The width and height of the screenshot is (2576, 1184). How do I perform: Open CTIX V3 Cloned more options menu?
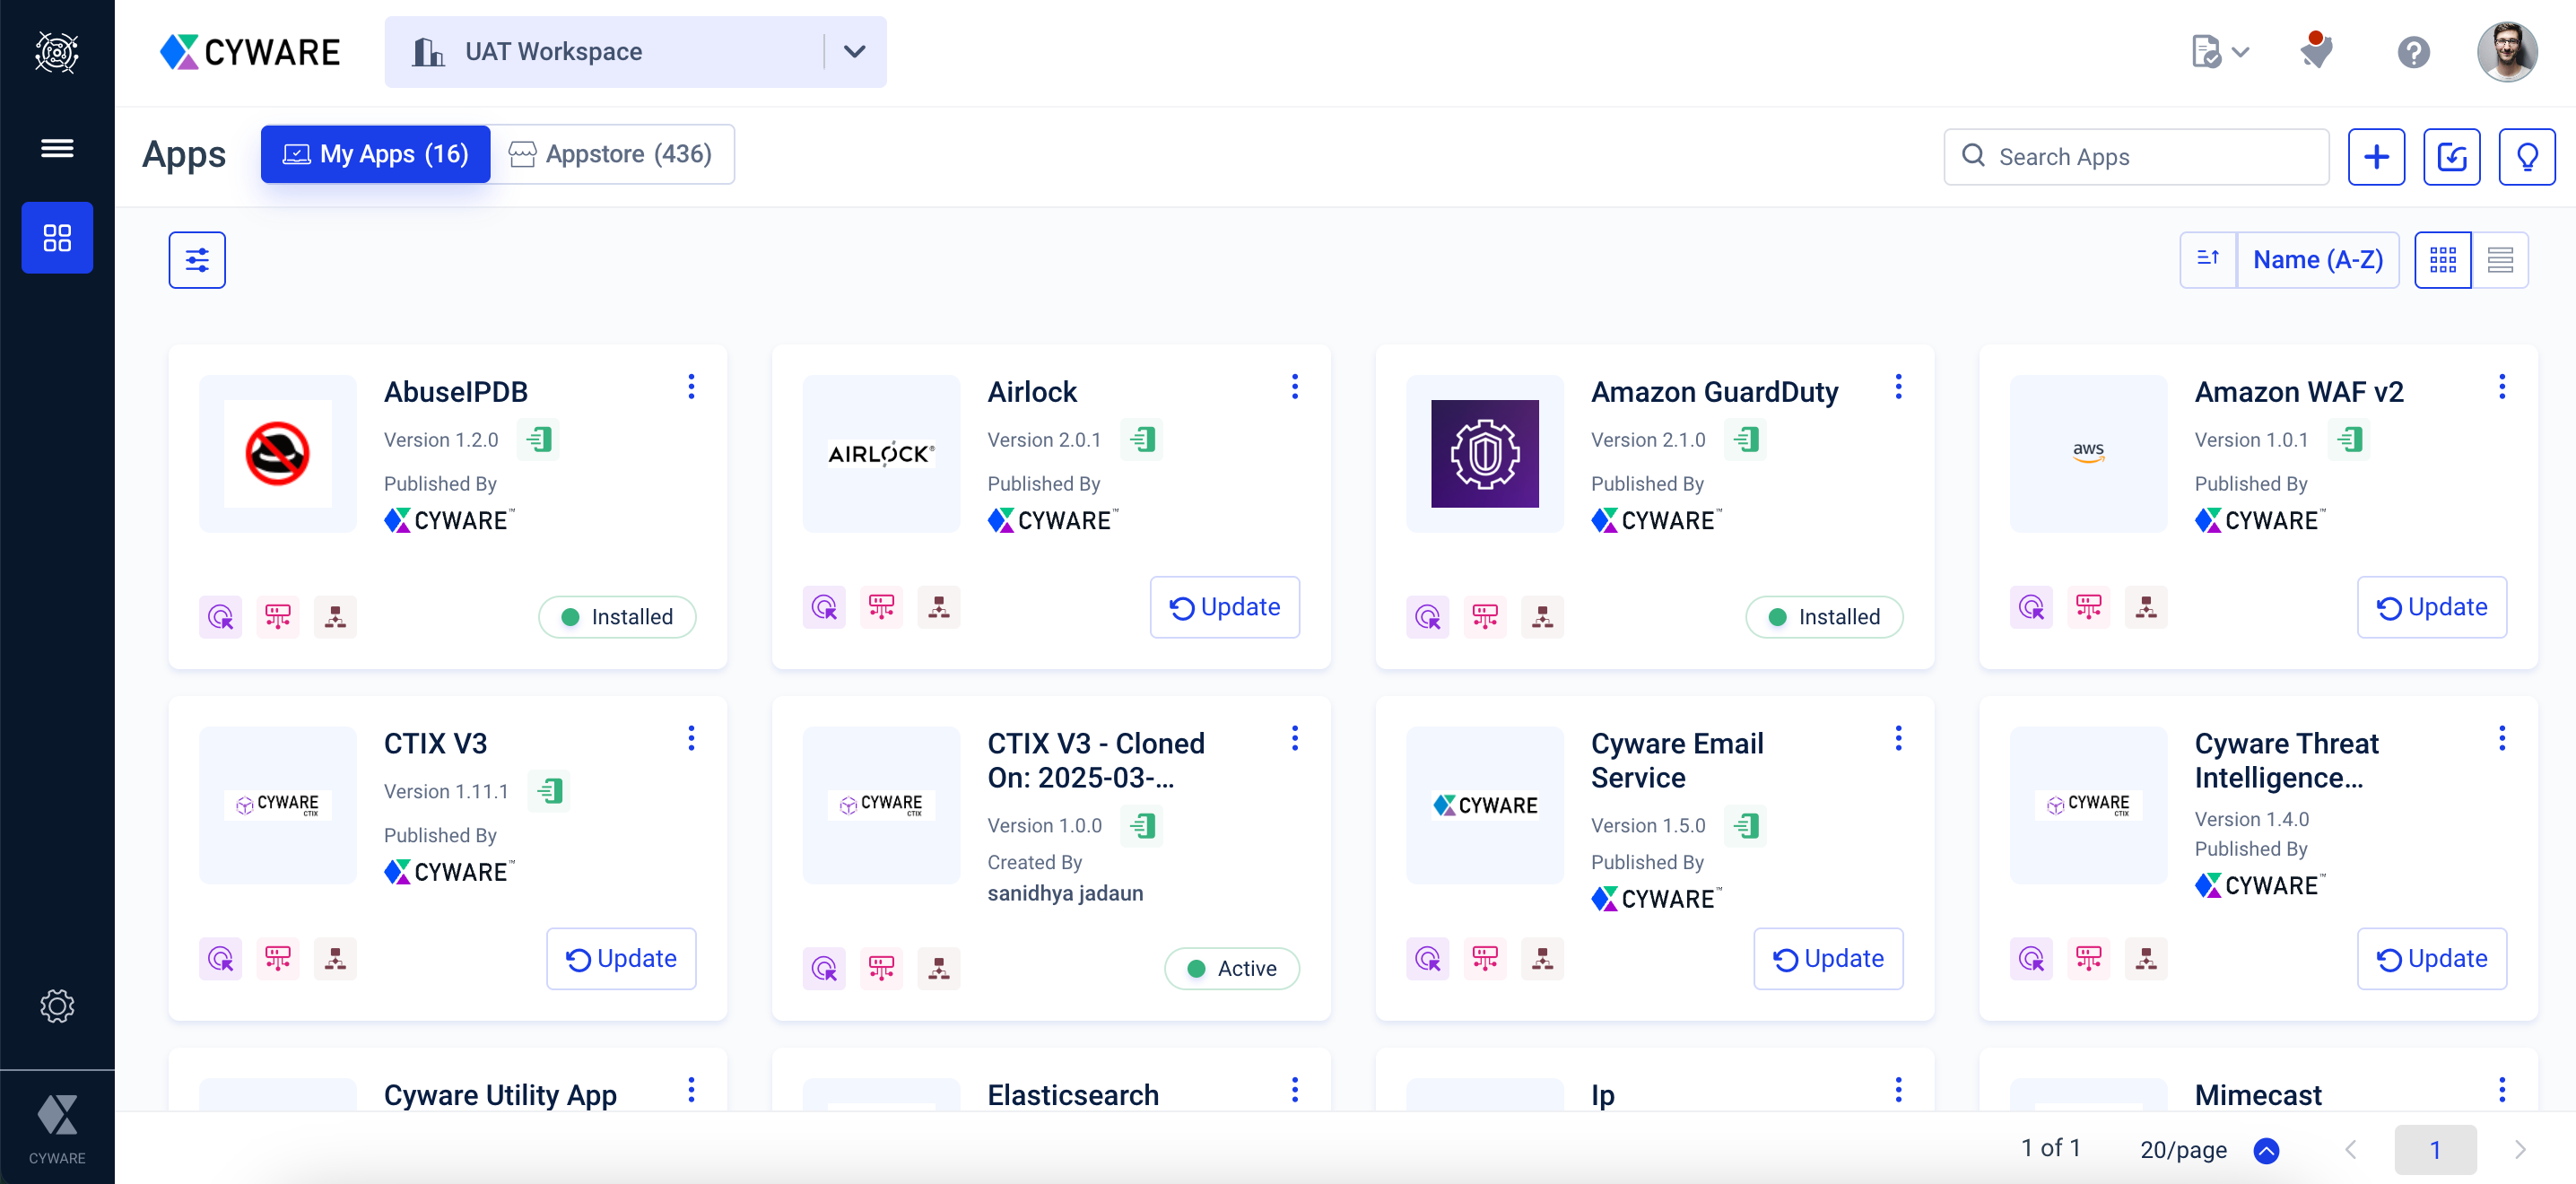[x=1294, y=739]
